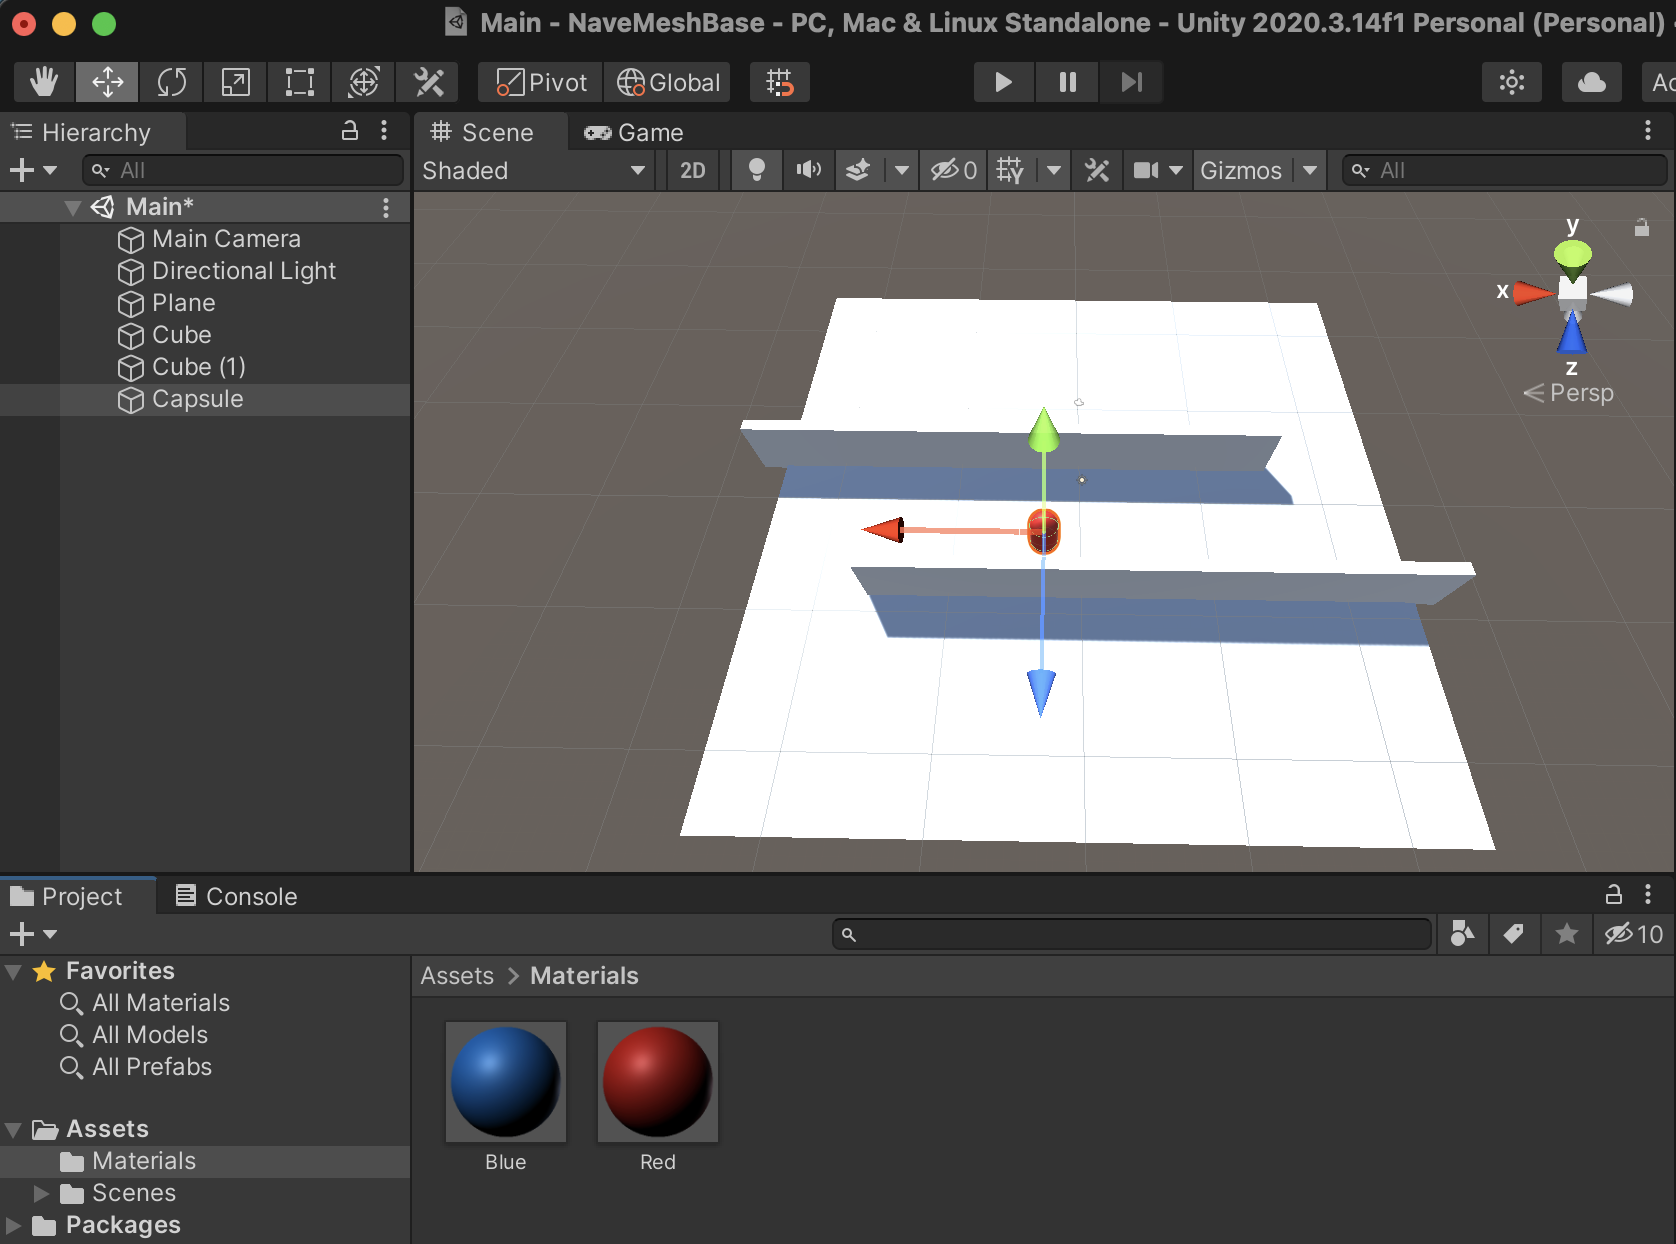Toggle scene lighting bulb
The image size is (1676, 1244).
click(x=757, y=171)
